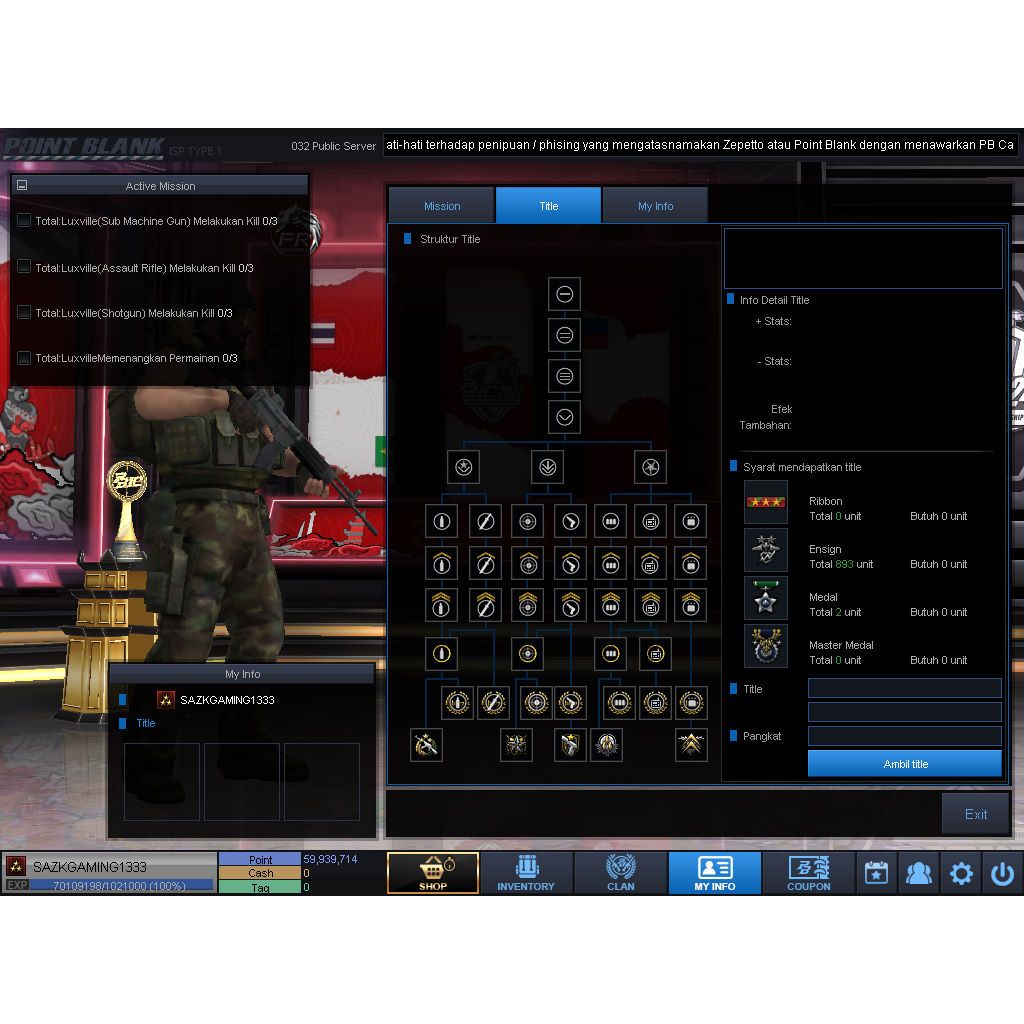The image size is (1024, 1024).
Task: Switch to the Mission tab
Action: pos(442,206)
